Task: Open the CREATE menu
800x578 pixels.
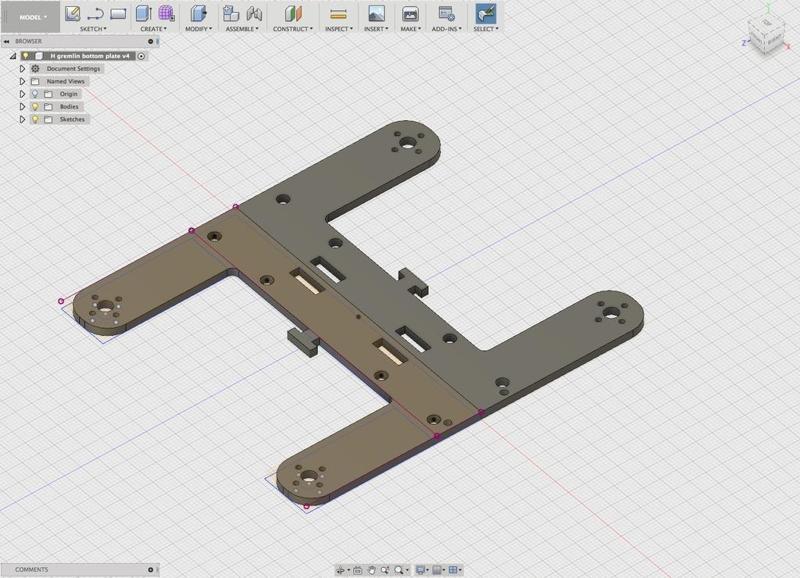Action: pyautogui.click(x=154, y=29)
